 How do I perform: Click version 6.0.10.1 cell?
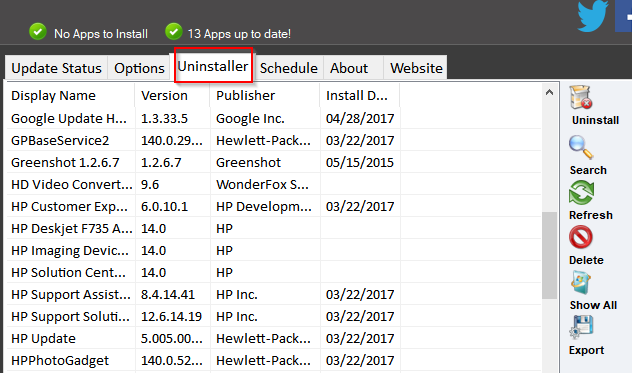click(x=164, y=206)
